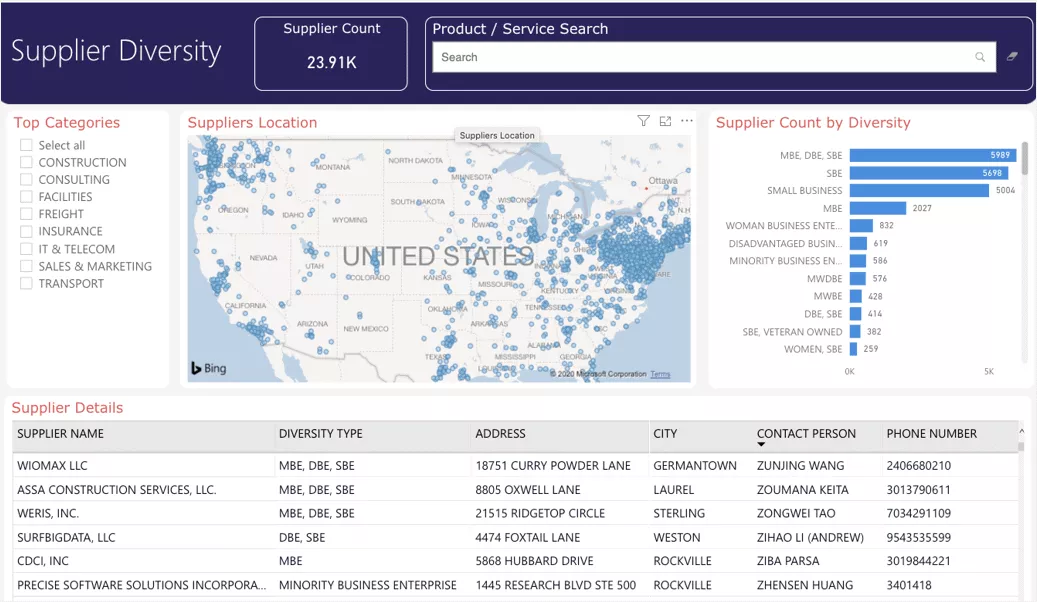1037x602 pixels.
Task: Click the search magnifier in Product/Service Search
Action: point(980,57)
